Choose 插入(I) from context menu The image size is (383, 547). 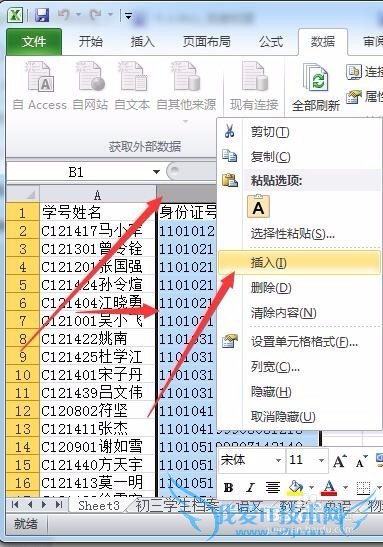[300, 263]
